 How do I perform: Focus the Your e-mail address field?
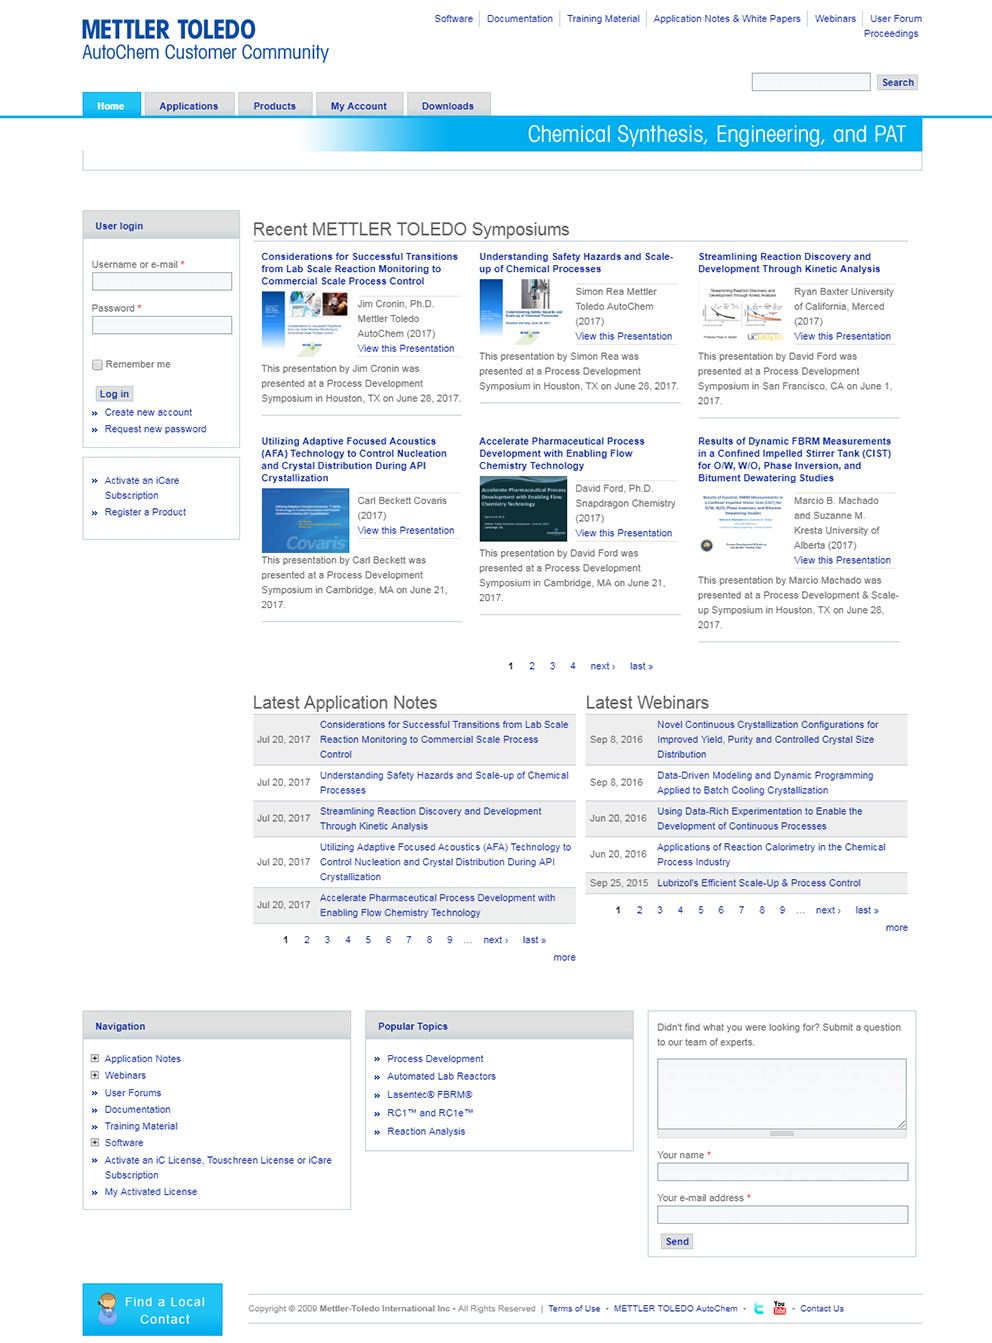(782, 1215)
